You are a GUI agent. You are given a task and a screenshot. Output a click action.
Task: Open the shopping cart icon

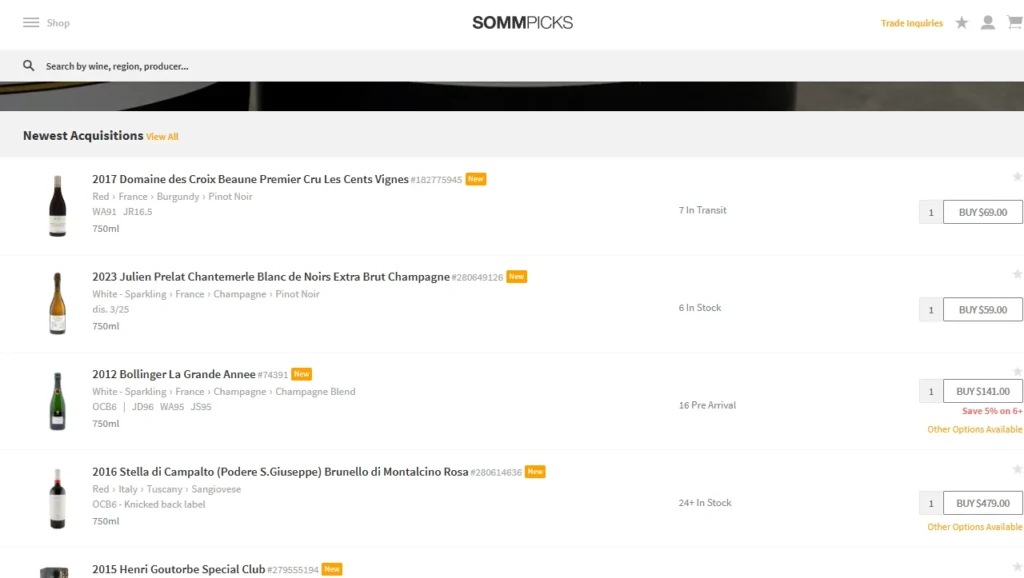pos(1015,23)
